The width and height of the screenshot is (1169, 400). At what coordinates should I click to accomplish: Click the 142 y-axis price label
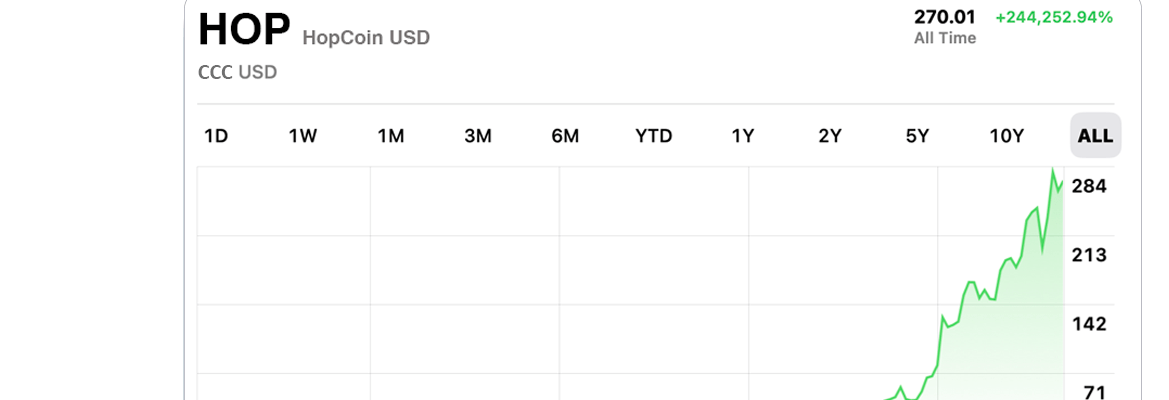point(1089,324)
